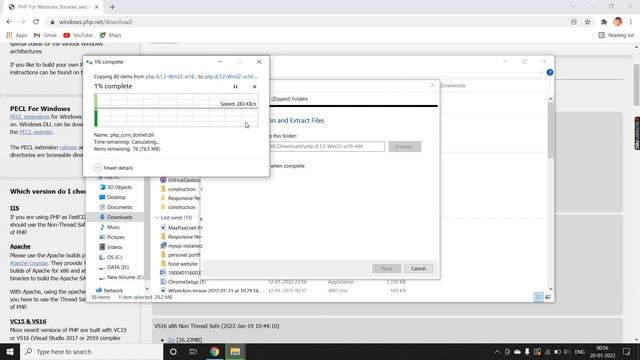Click the greyed-out Next button in Extract wizard
This screenshot has width=640, height=360.
click(387, 269)
